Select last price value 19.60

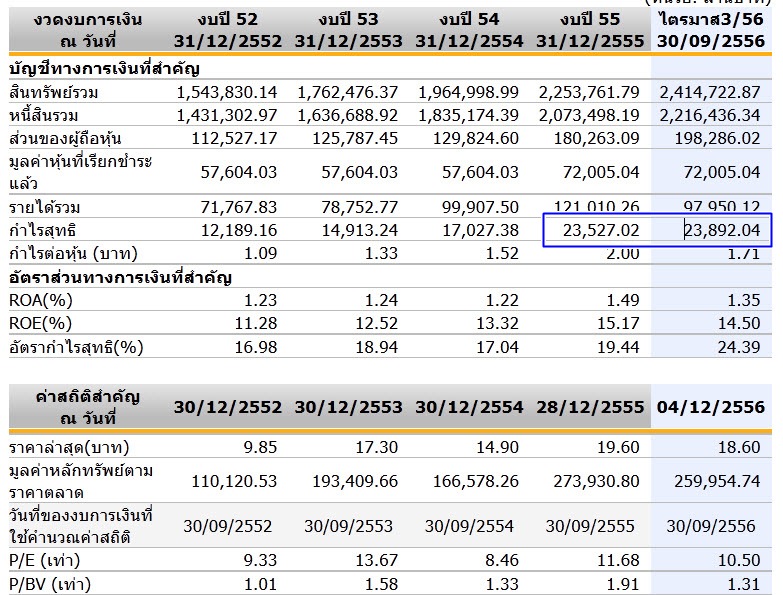tap(618, 447)
